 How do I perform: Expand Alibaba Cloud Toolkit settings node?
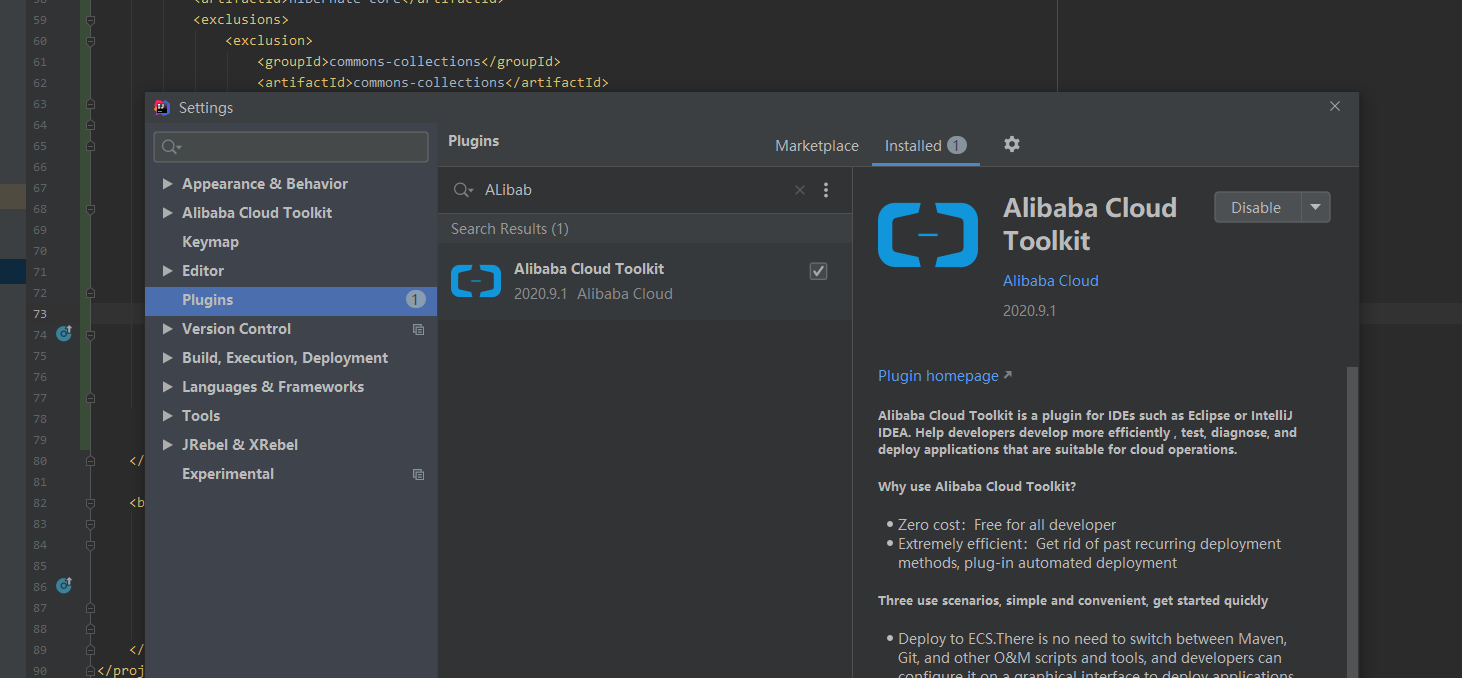coord(168,213)
